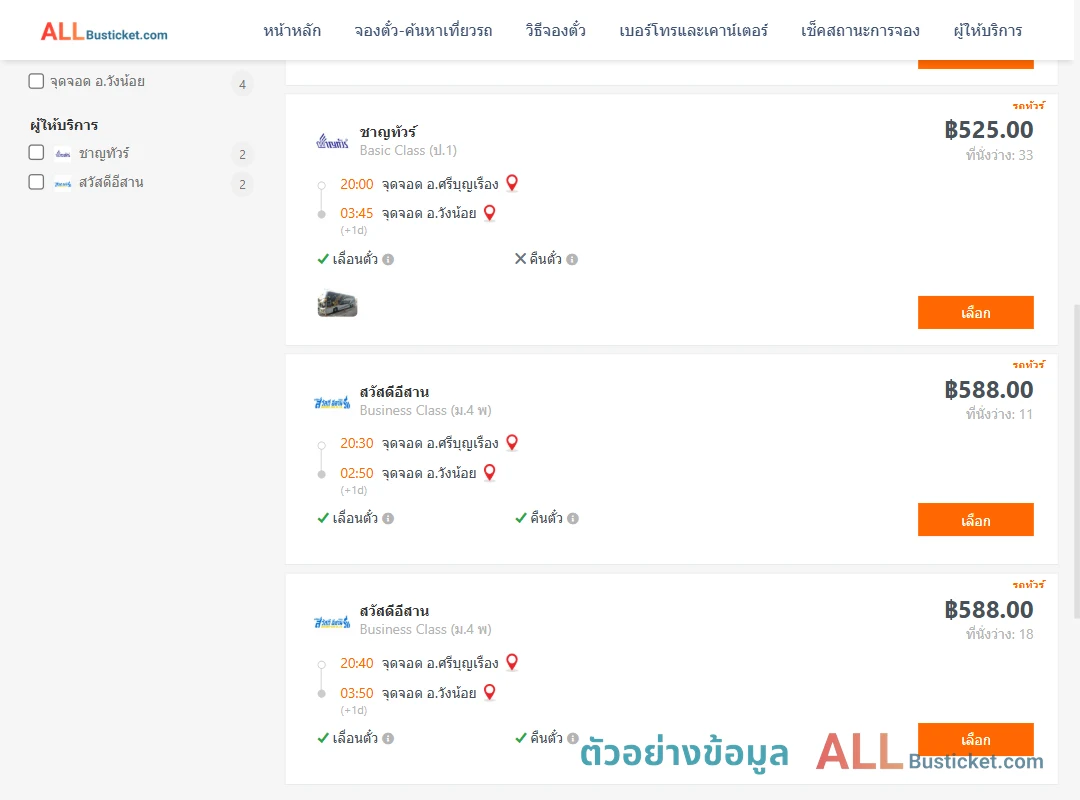
Task: Tick the จุดจอด อ.วังน้อย filter checkbox
Action: point(36,81)
